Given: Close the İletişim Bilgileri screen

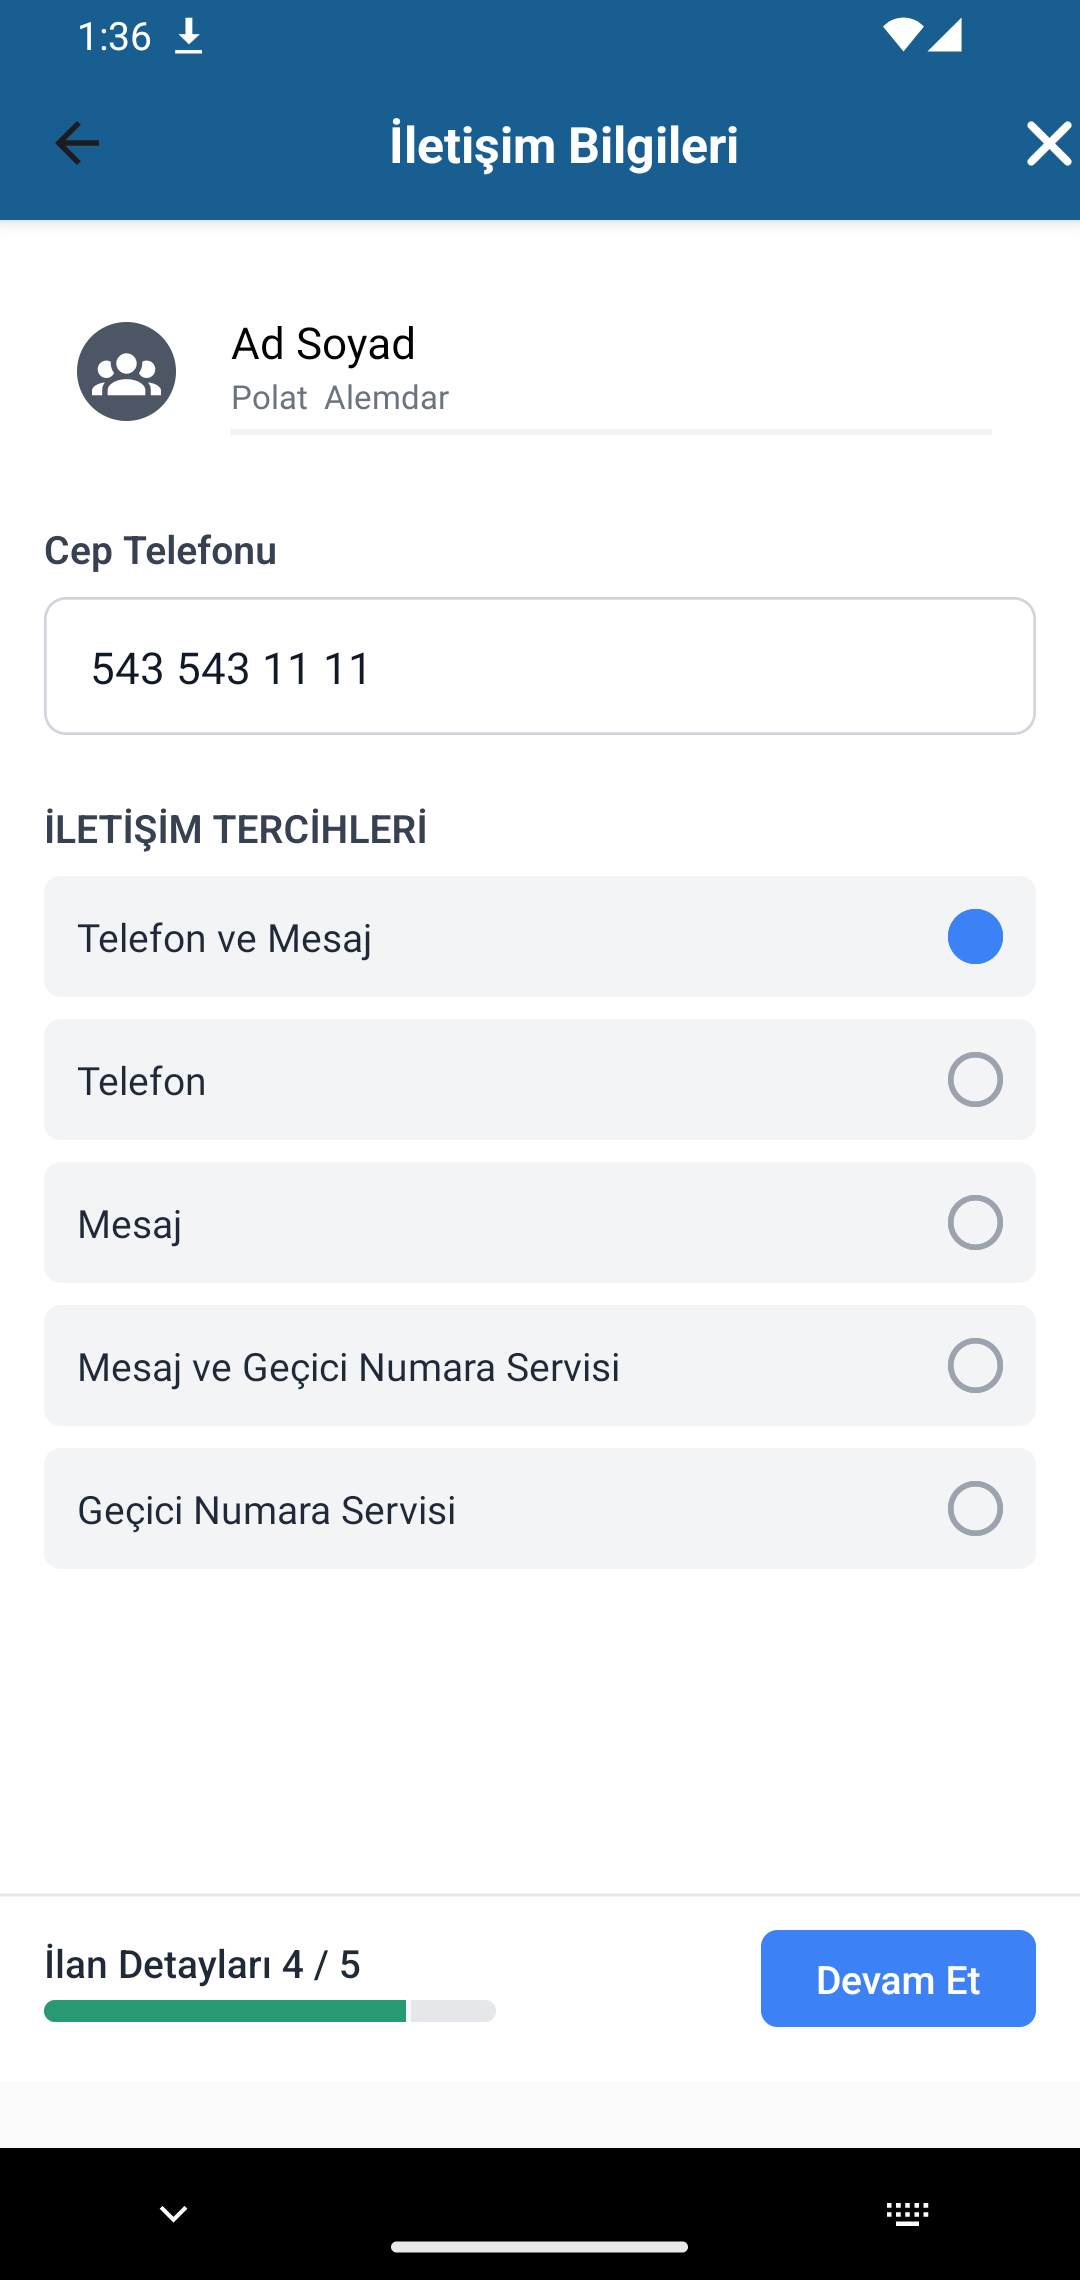Looking at the screenshot, I should tap(1048, 144).
